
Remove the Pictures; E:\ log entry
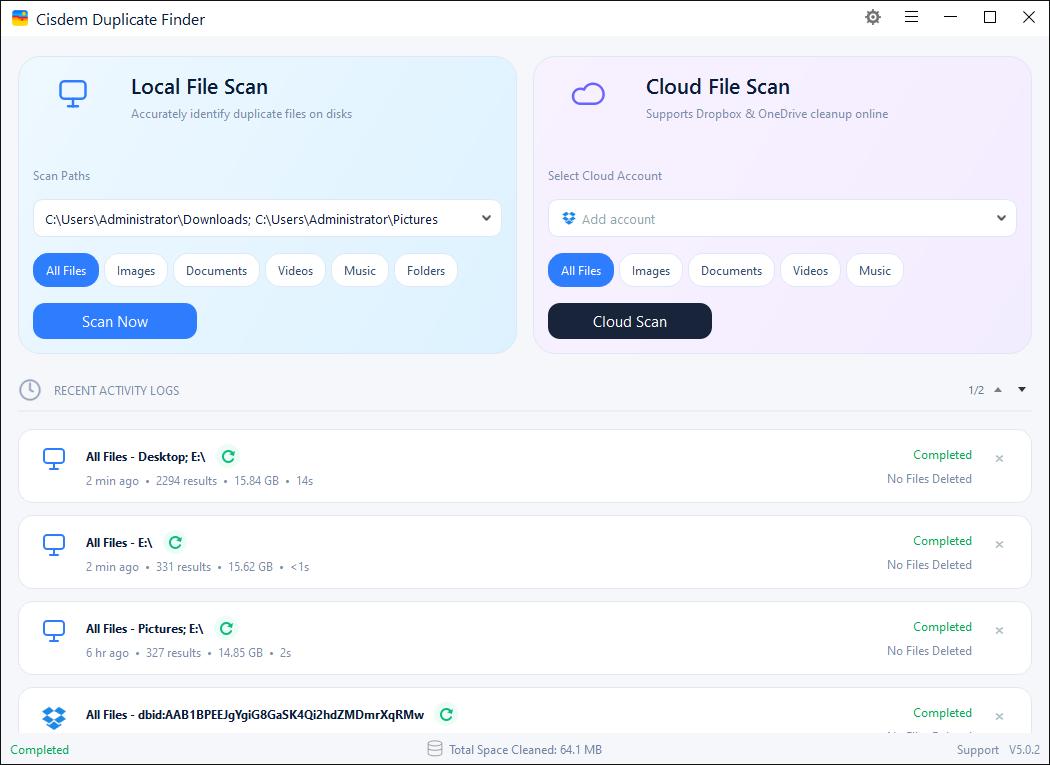click(999, 630)
